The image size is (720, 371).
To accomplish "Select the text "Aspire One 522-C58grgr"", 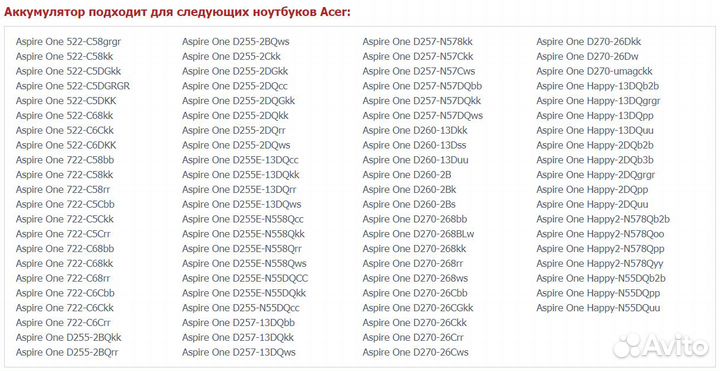I will pyautogui.click(x=68, y=42).
